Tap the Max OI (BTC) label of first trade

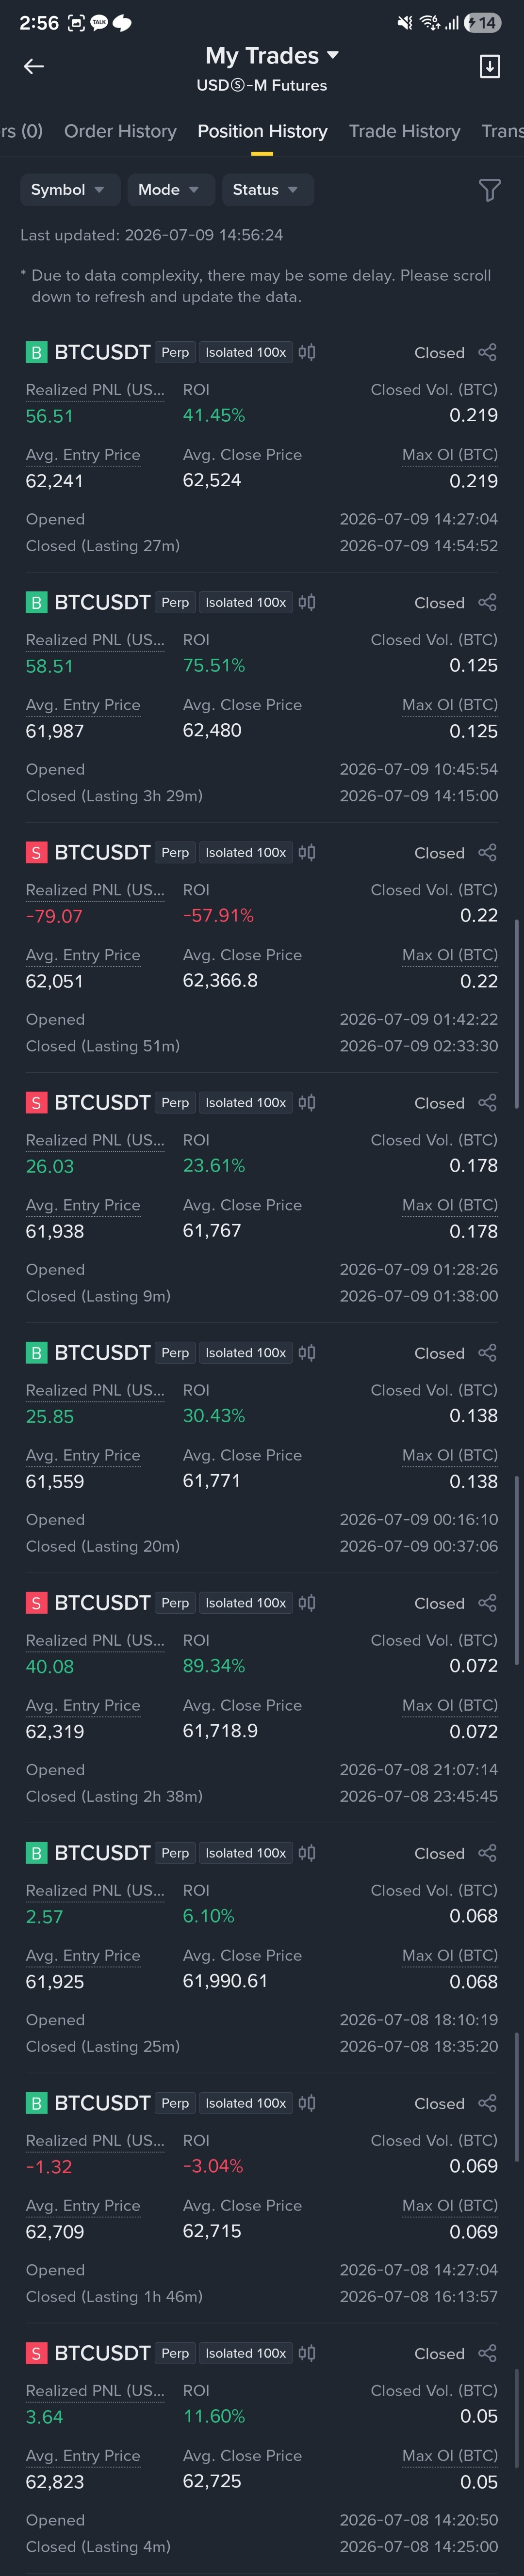click(450, 455)
